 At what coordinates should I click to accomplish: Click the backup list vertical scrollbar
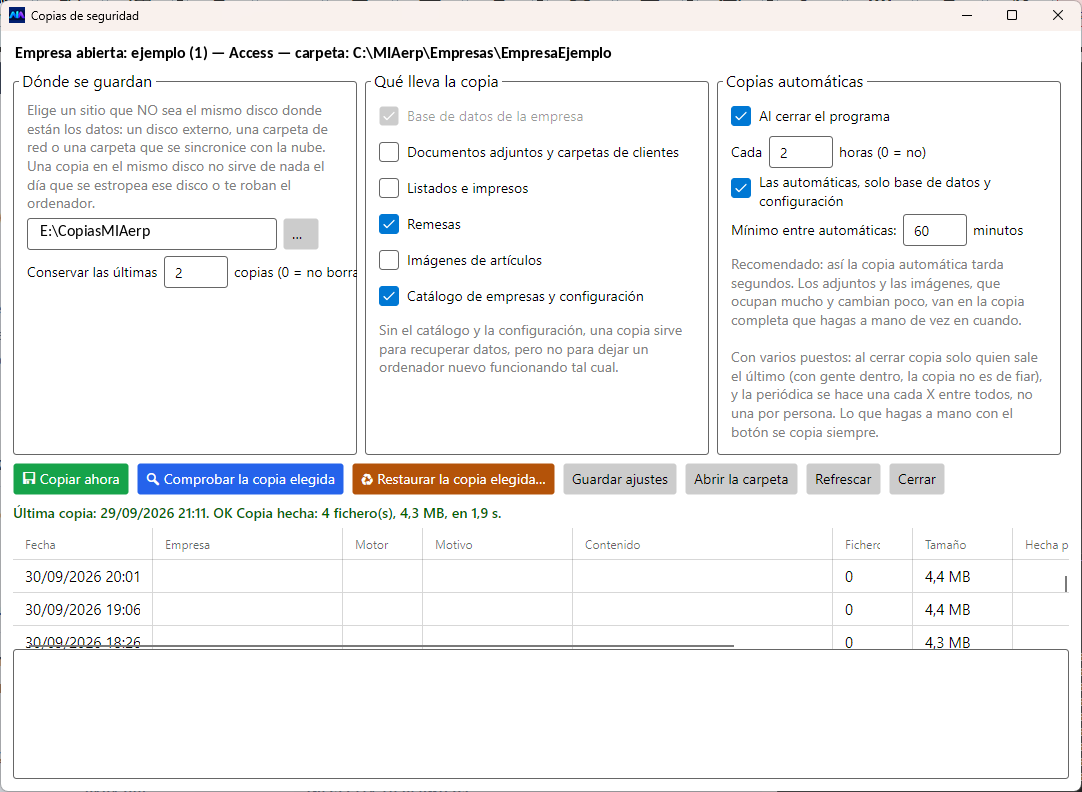point(1065,584)
